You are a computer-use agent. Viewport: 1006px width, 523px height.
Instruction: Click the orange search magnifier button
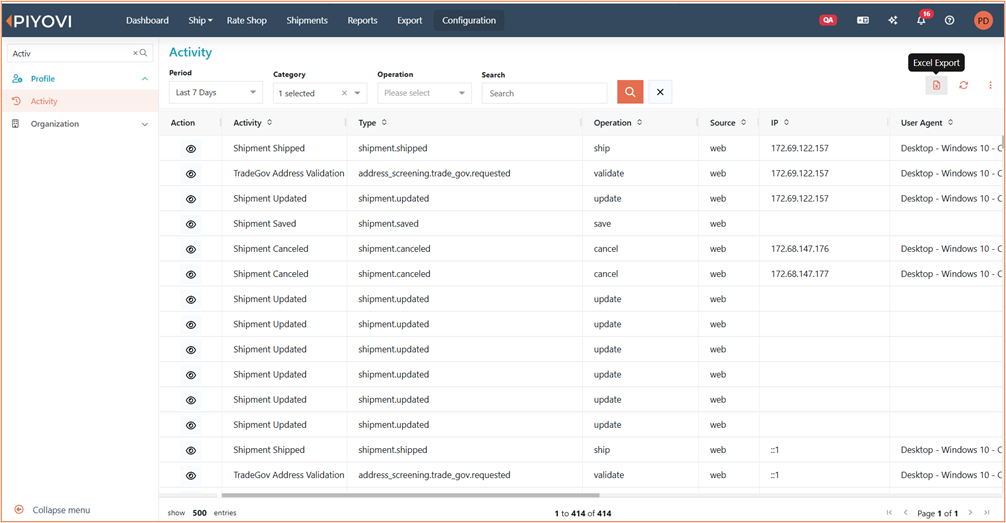(630, 92)
